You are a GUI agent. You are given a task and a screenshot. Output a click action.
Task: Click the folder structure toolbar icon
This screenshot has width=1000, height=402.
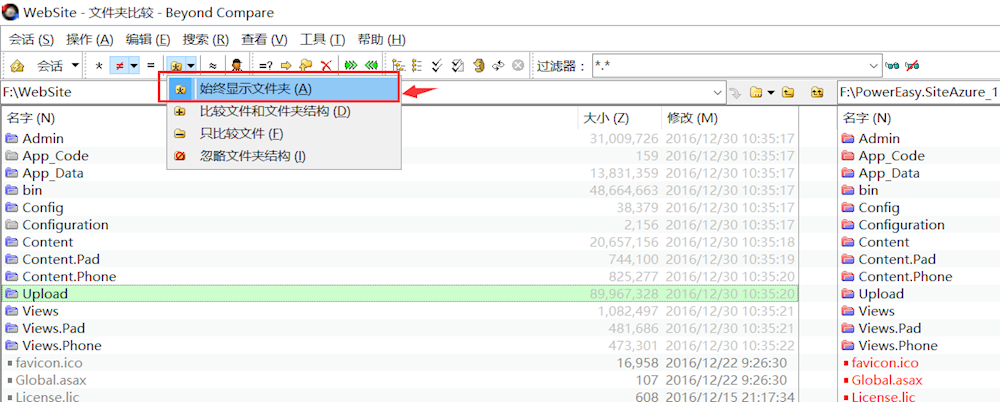pyautogui.click(x=175, y=65)
